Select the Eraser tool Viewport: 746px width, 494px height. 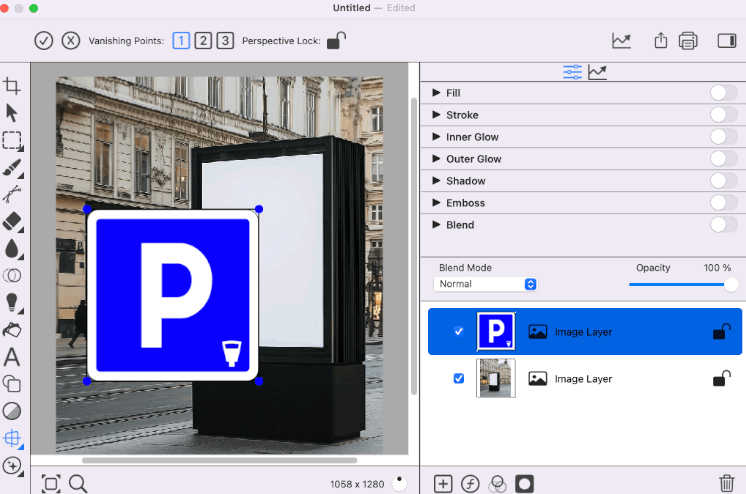(12, 221)
